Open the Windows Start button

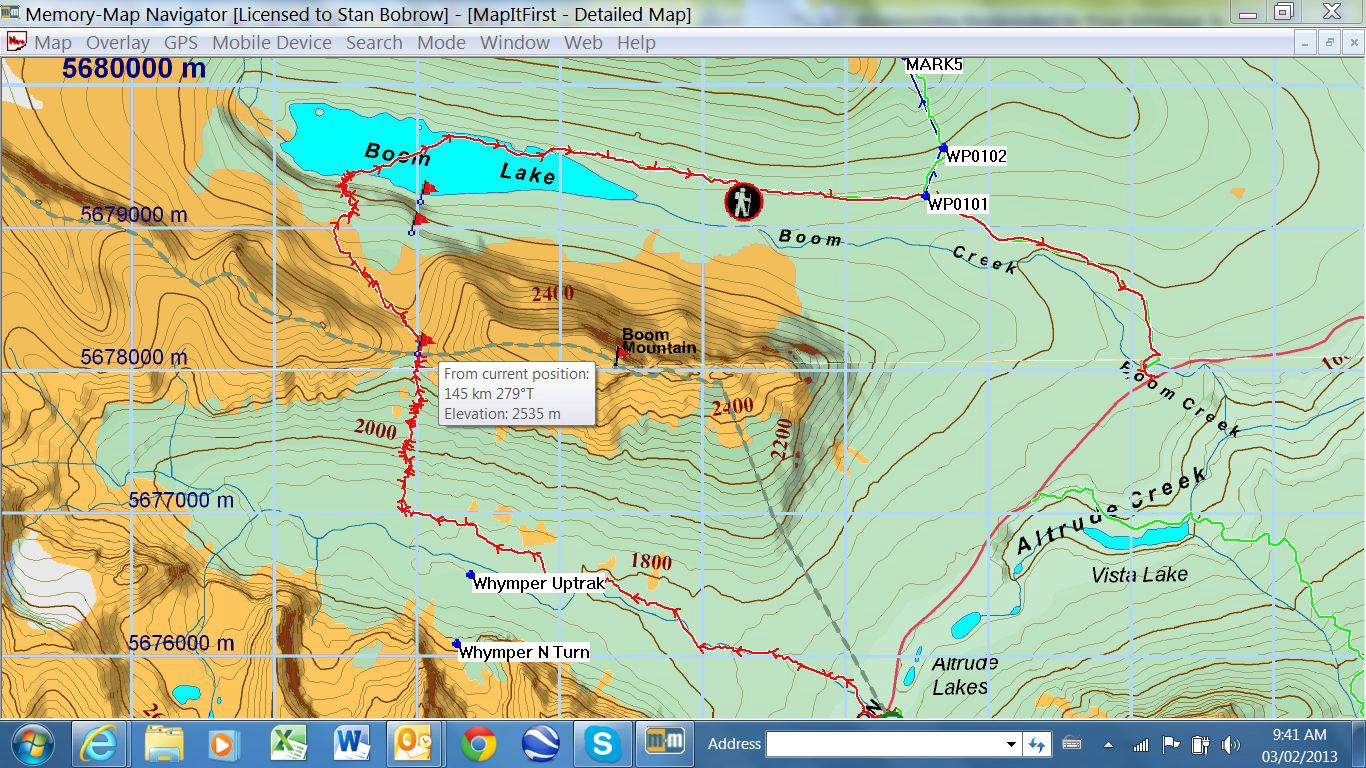point(32,744)
